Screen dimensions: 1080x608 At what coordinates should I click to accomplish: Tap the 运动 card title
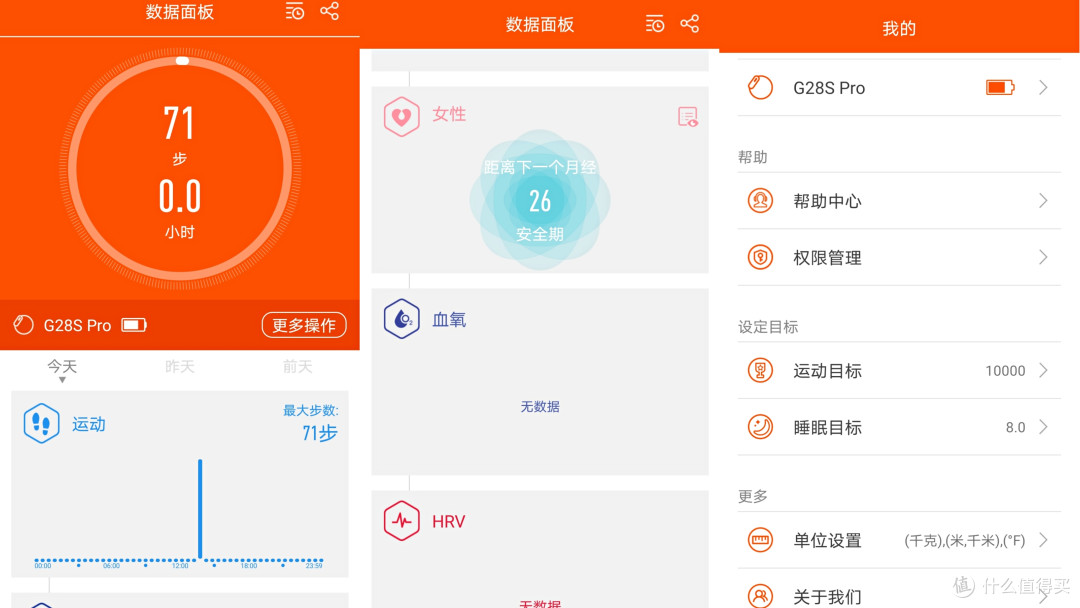tap(89, 424)
